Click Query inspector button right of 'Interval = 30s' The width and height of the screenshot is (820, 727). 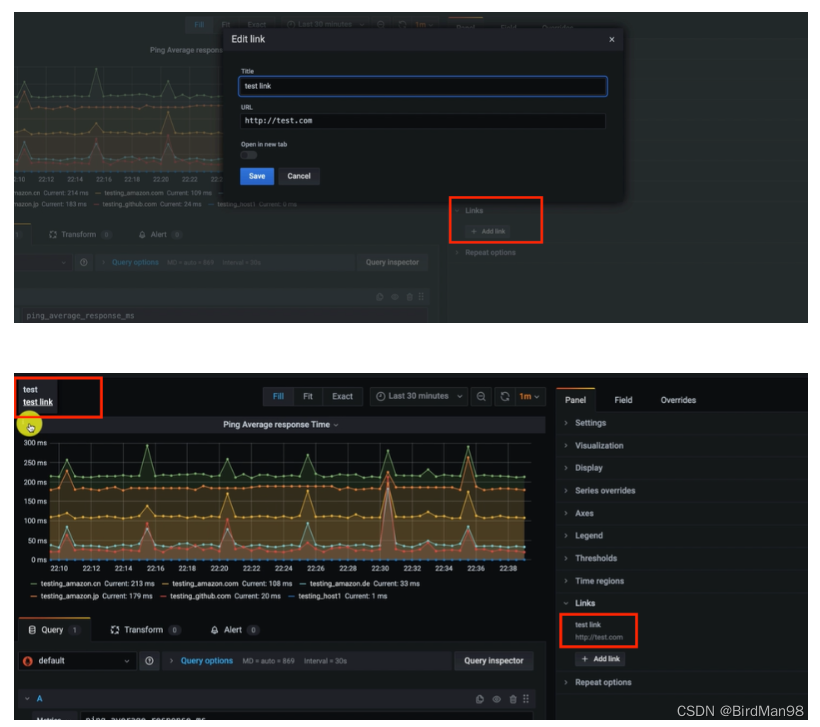(493, 661)
